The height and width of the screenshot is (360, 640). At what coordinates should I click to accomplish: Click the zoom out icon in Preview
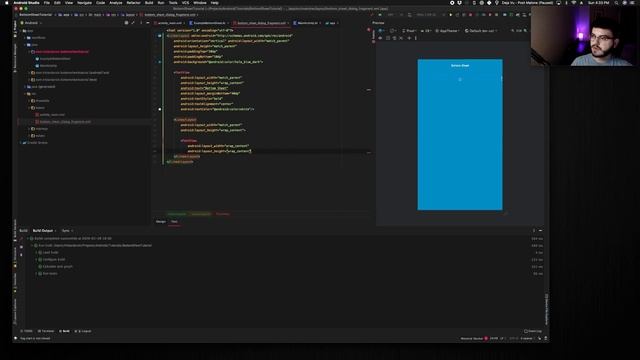tap(513, 31)
